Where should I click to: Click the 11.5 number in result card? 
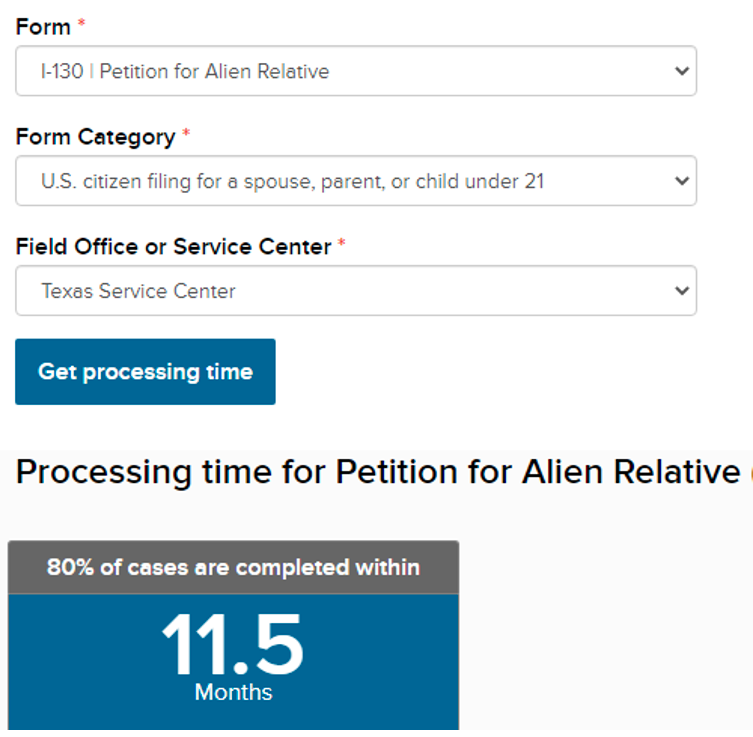[232, 644]
